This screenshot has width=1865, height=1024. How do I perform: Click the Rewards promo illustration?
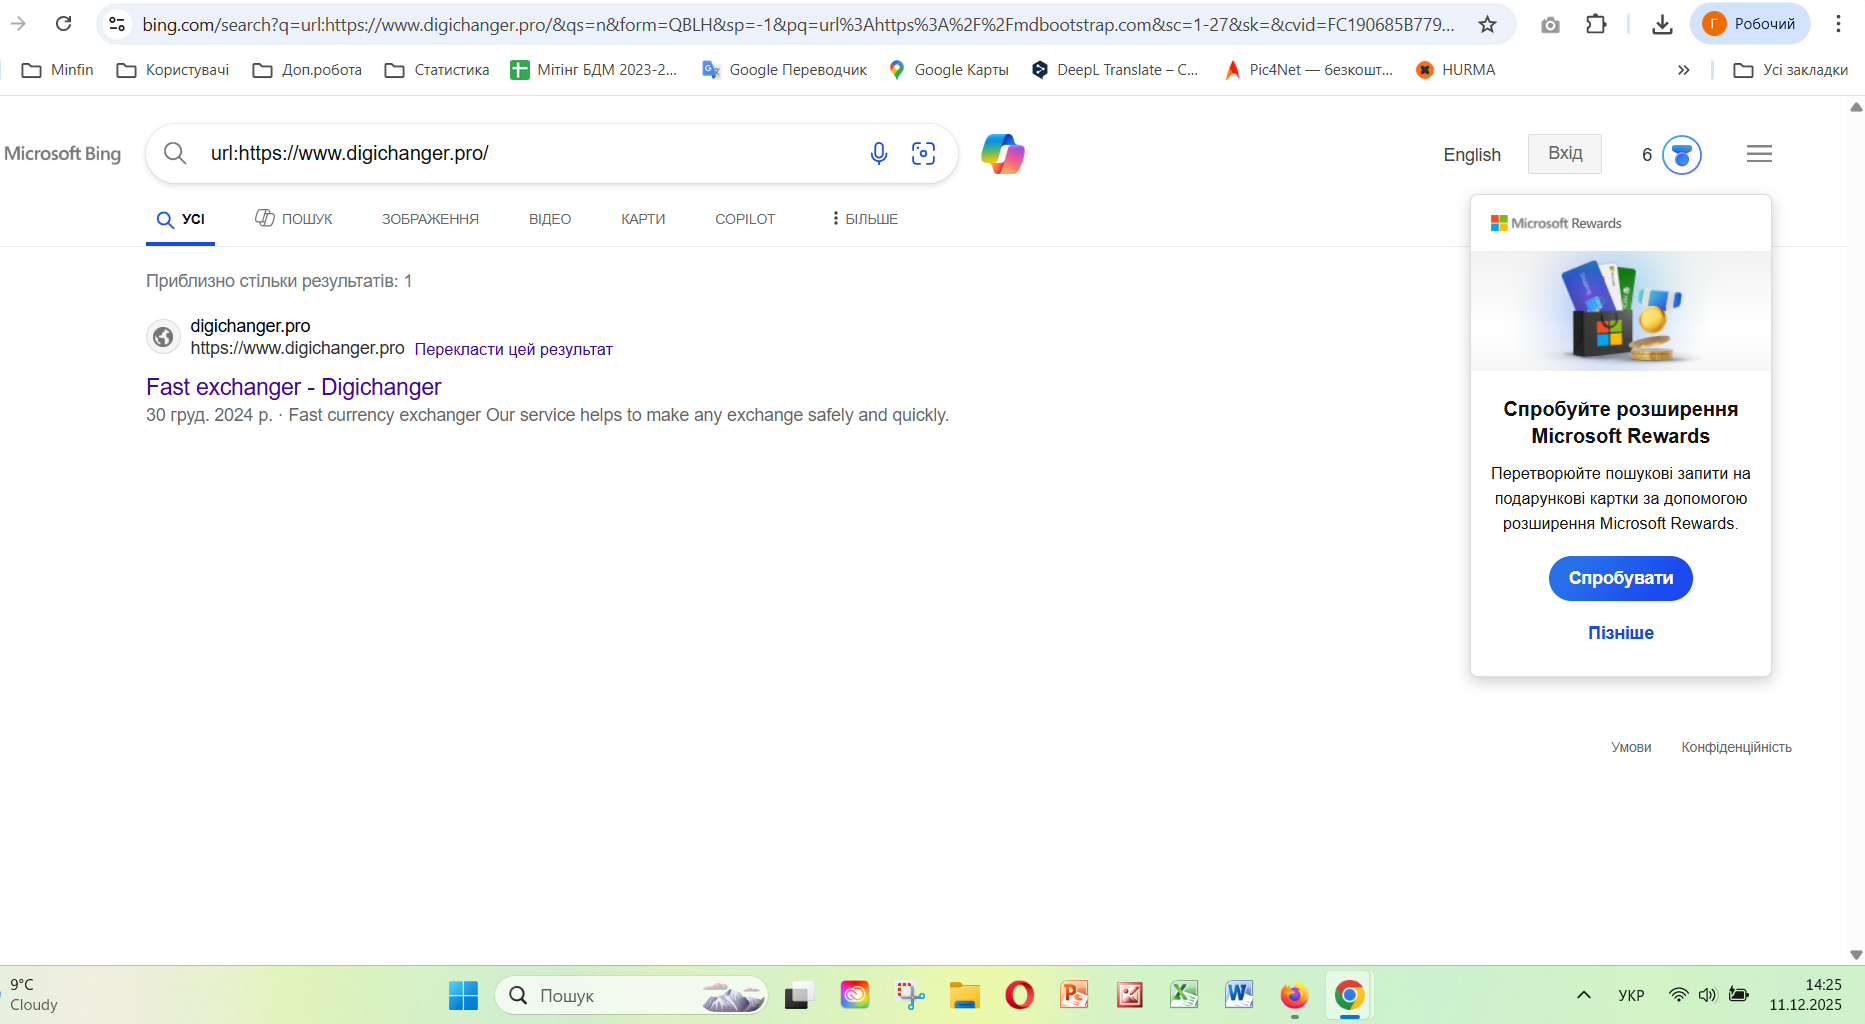(x=1620, y=311)
